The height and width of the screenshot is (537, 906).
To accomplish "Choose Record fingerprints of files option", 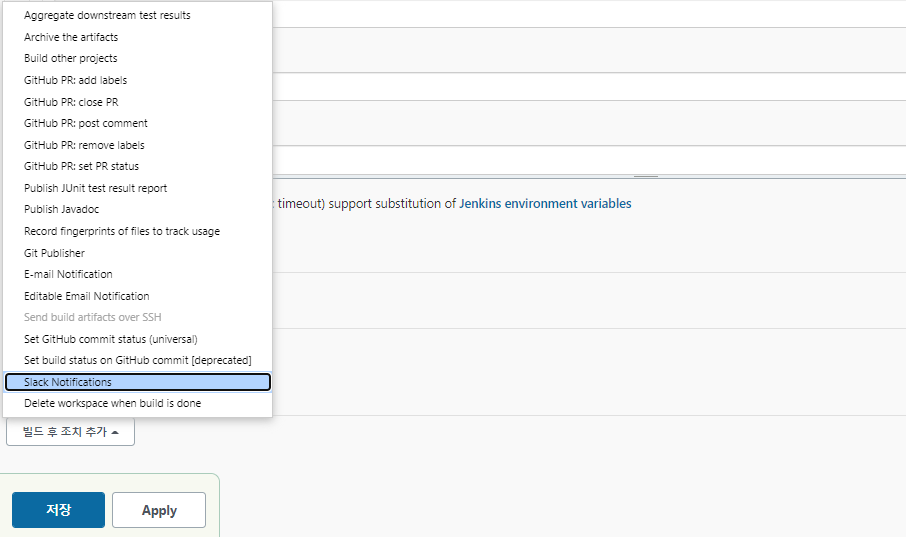I will [x=138, y=231].
